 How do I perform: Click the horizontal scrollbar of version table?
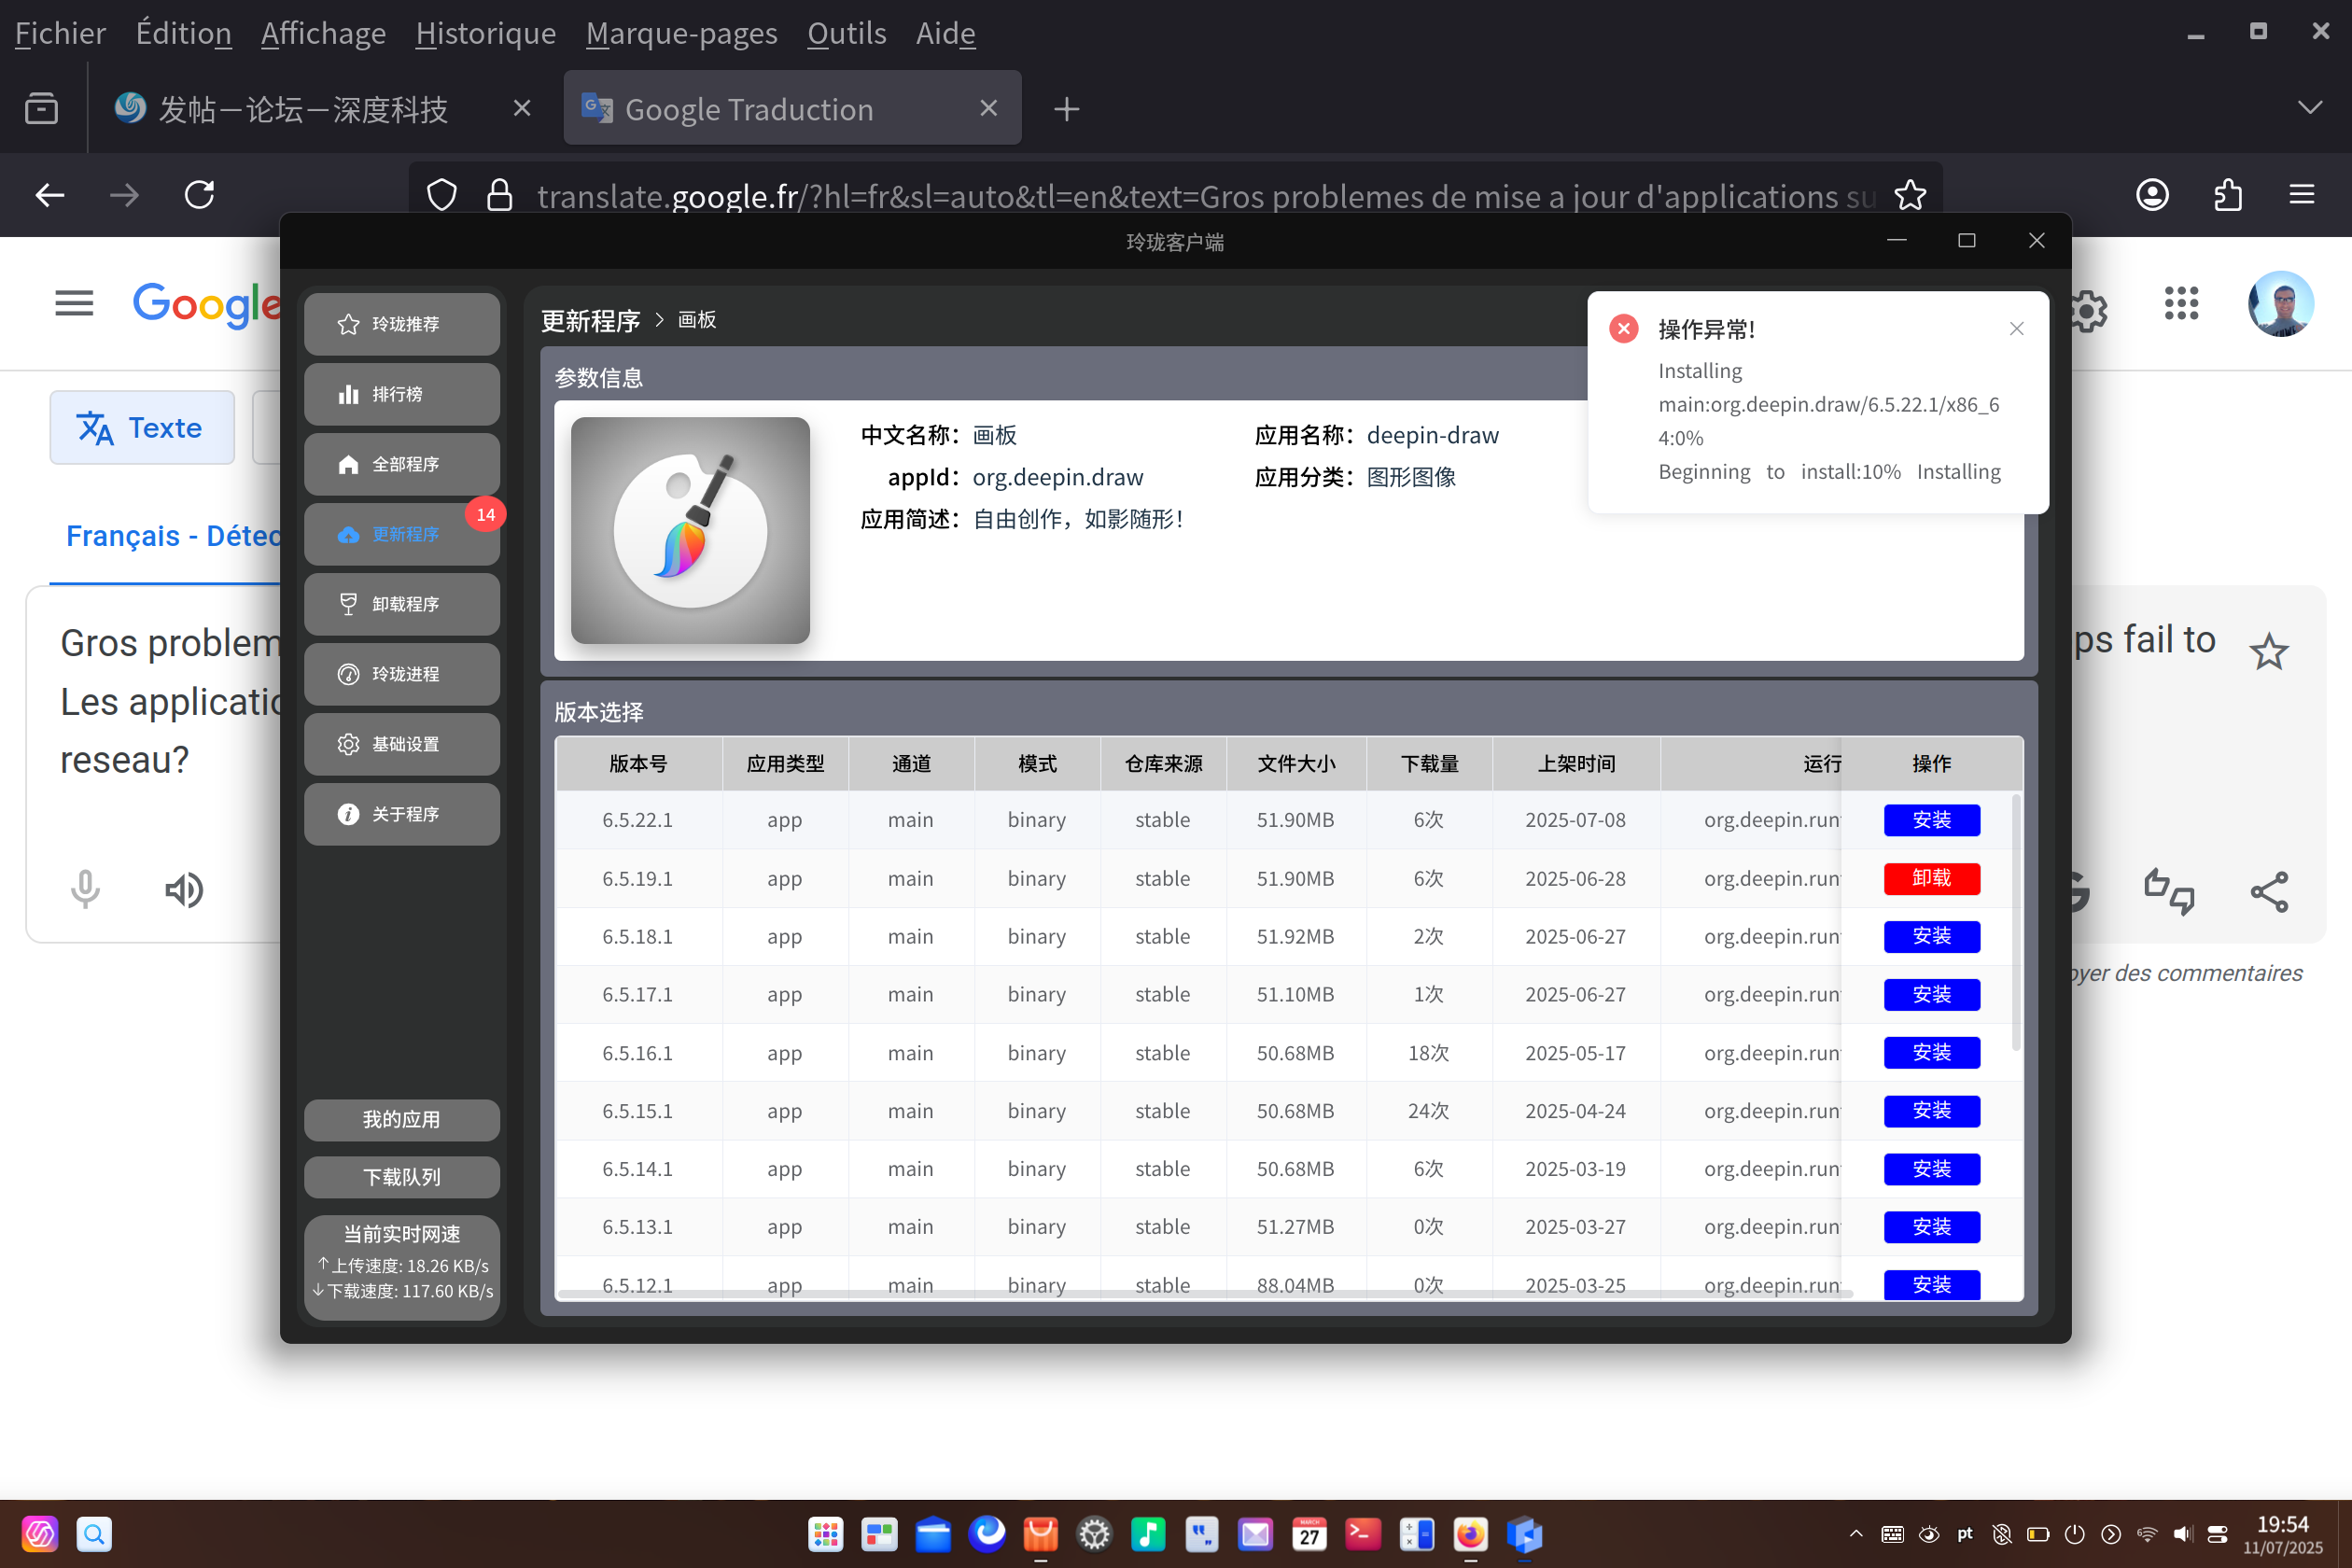(x=1205, y=1294)
